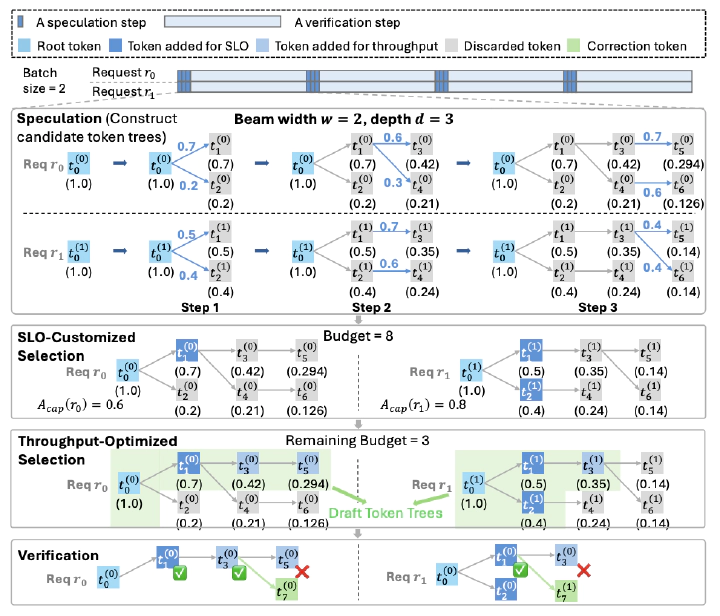This screenshot has width=720, height=616.
Task: Click the green checkmark under Verification Req r0's t3
Action: pos(239,573)
